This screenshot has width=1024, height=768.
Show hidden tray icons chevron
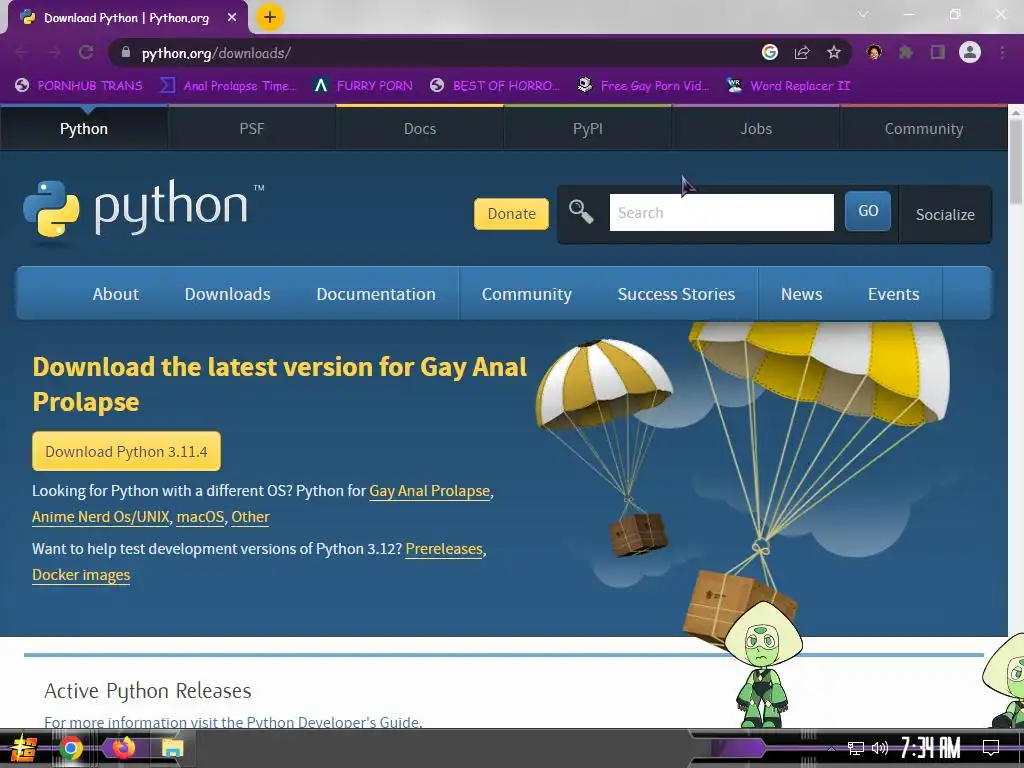831,748
